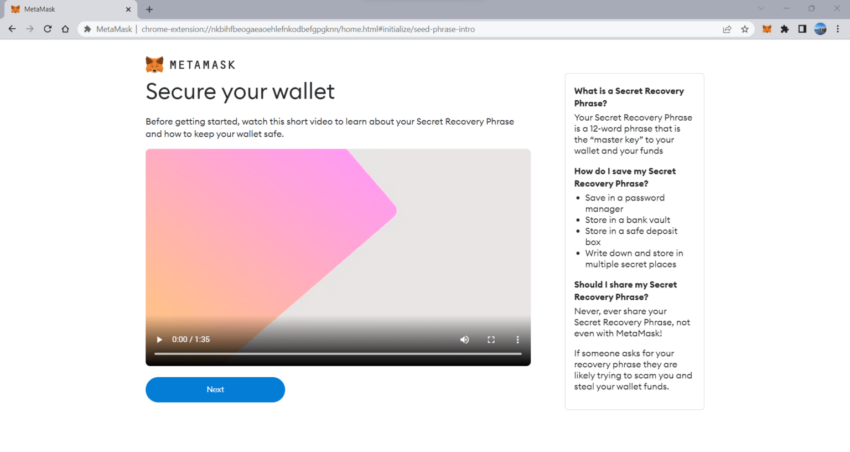Image resolution: width=850 pixels, height=452 pixels.
Task: Click 'Save in a password manager' bullet
Action: [624, 203]
